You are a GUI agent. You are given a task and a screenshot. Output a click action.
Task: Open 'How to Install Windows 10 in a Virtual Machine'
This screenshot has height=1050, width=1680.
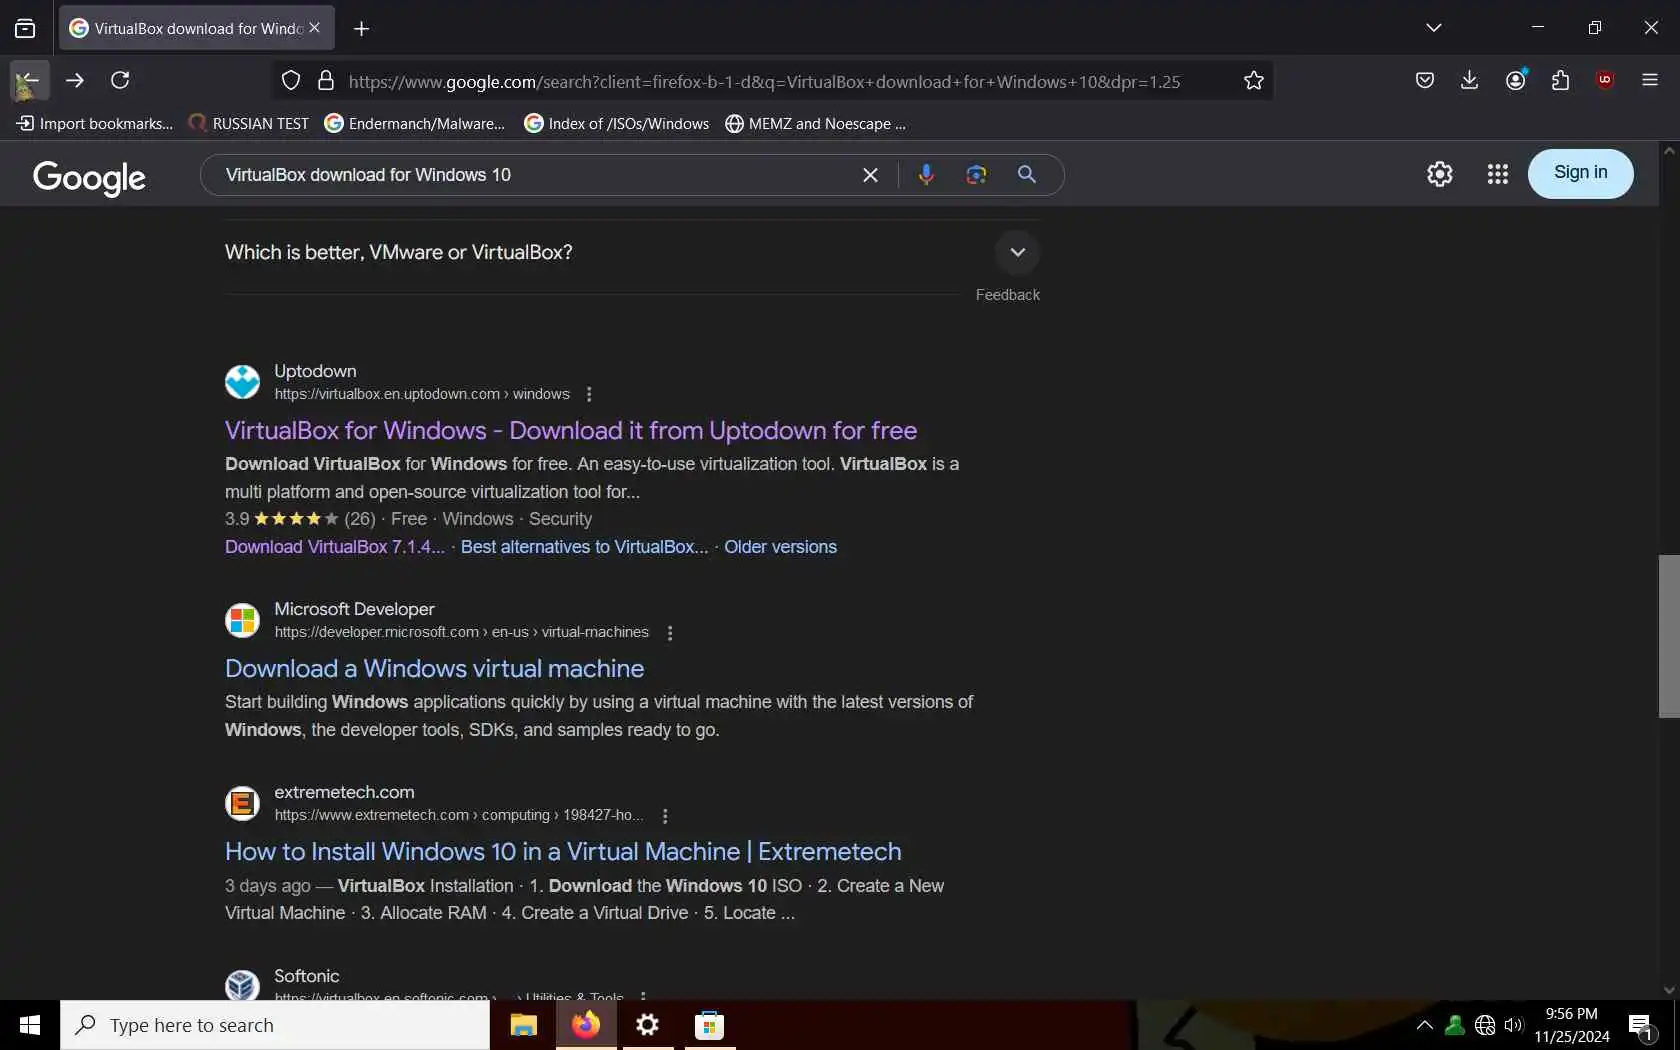[563, 852]
